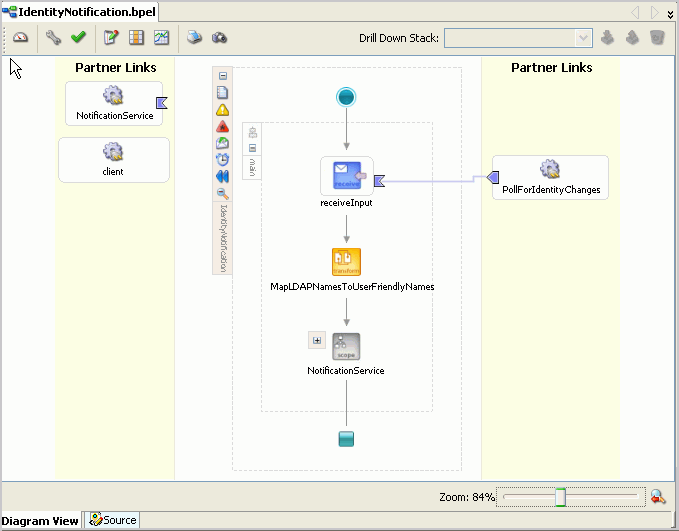This screenshot has height=531, width=679.
Task: Collapse the IdentityNotification process scope
Action: click(x=223, y=76)
